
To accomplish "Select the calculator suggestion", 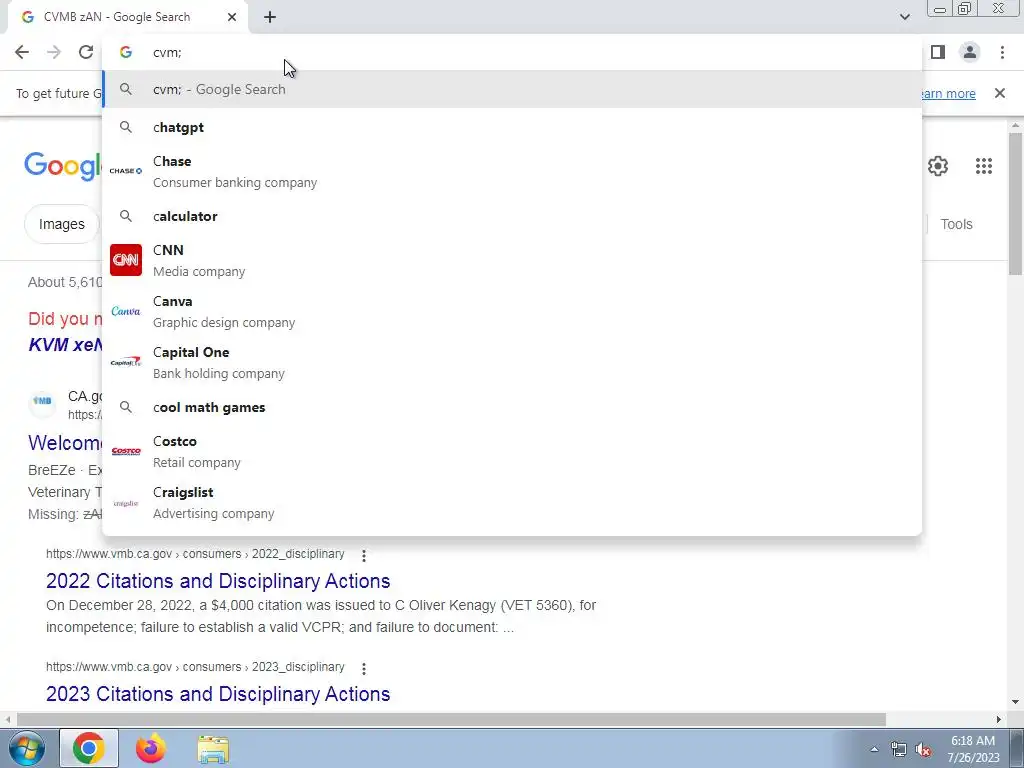I will [512, 216].
